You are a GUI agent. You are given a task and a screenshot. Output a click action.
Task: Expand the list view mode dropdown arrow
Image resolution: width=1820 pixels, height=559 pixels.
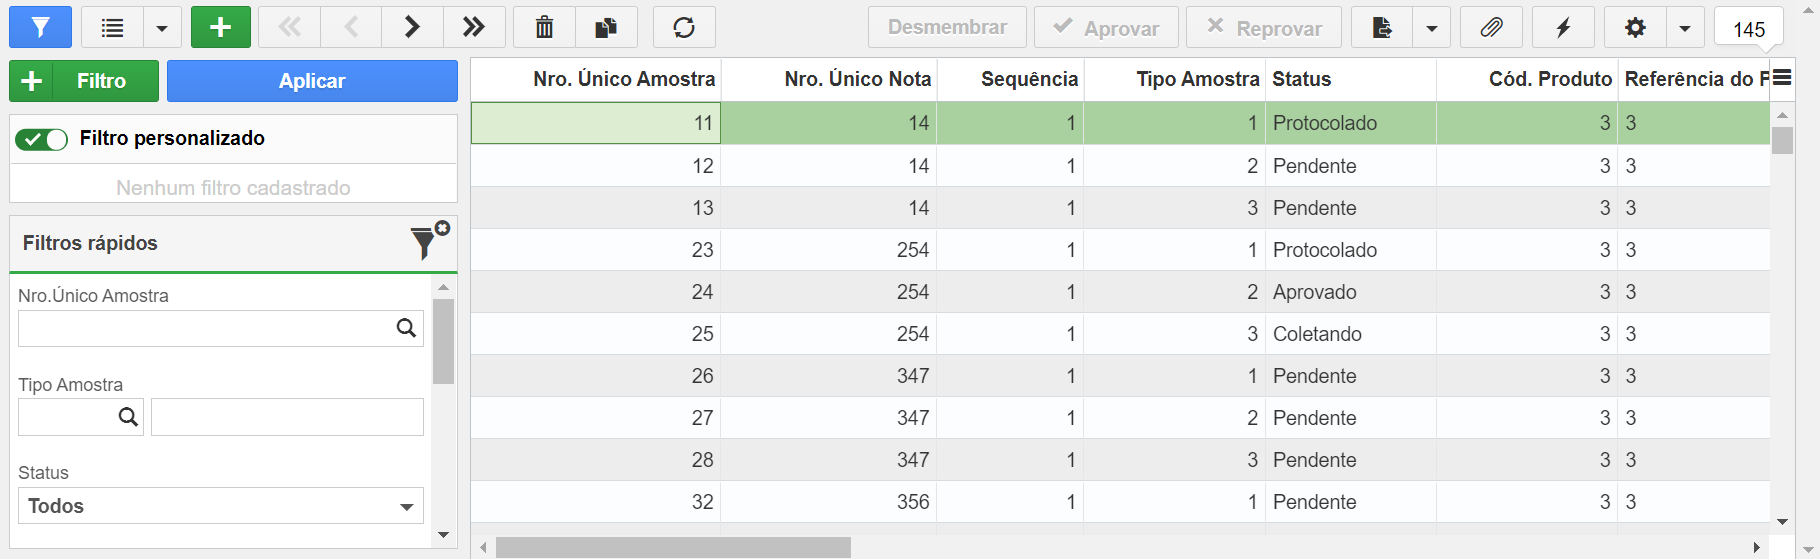click(162, 28)
